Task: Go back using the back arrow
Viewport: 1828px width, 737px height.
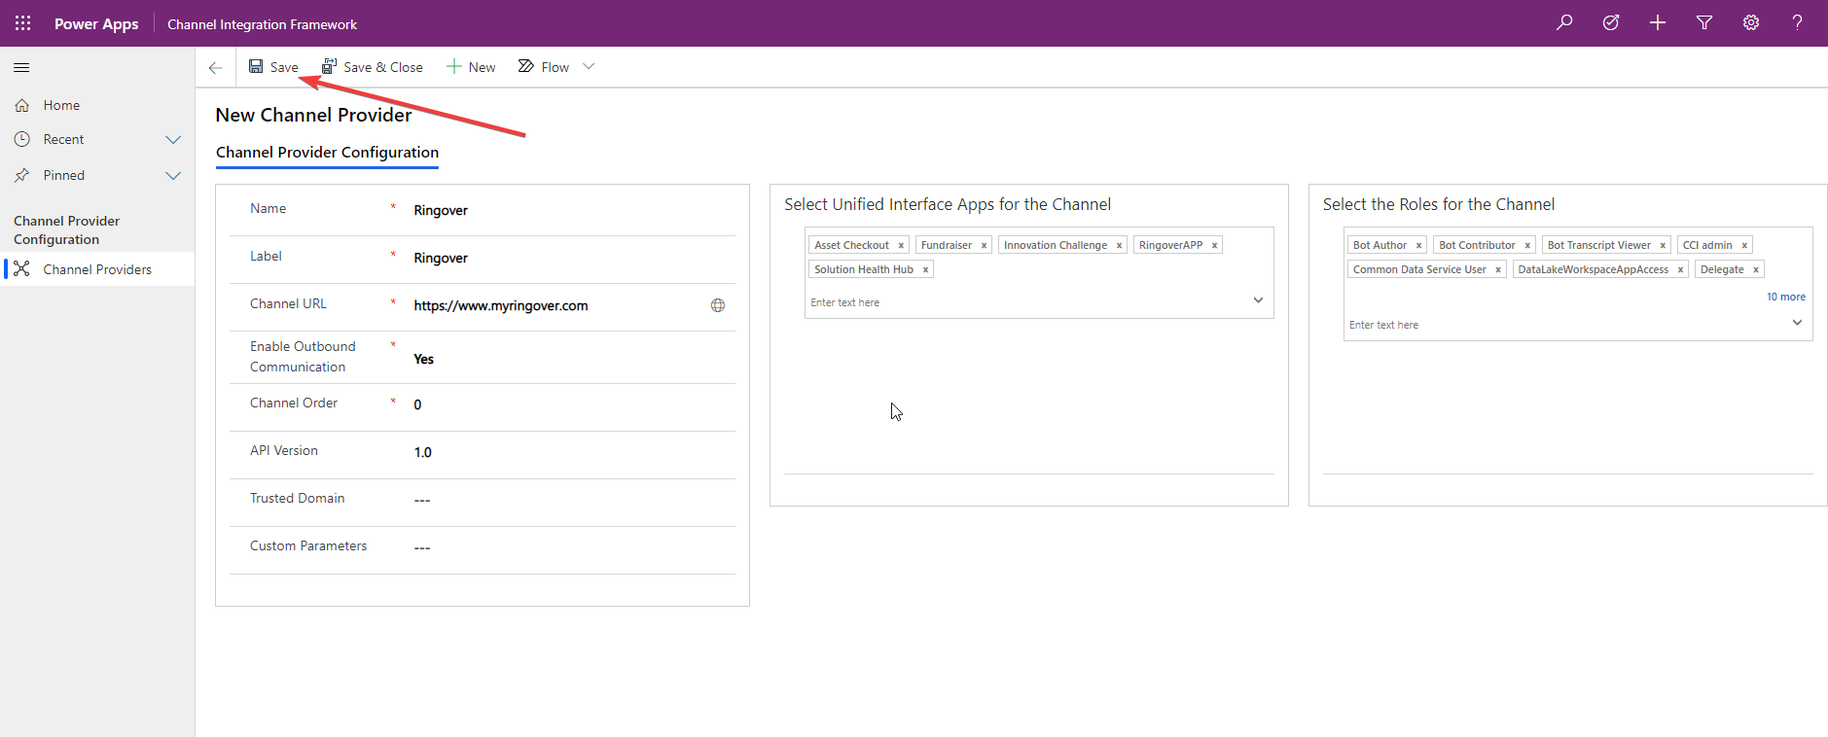Action: click(215, 67)
